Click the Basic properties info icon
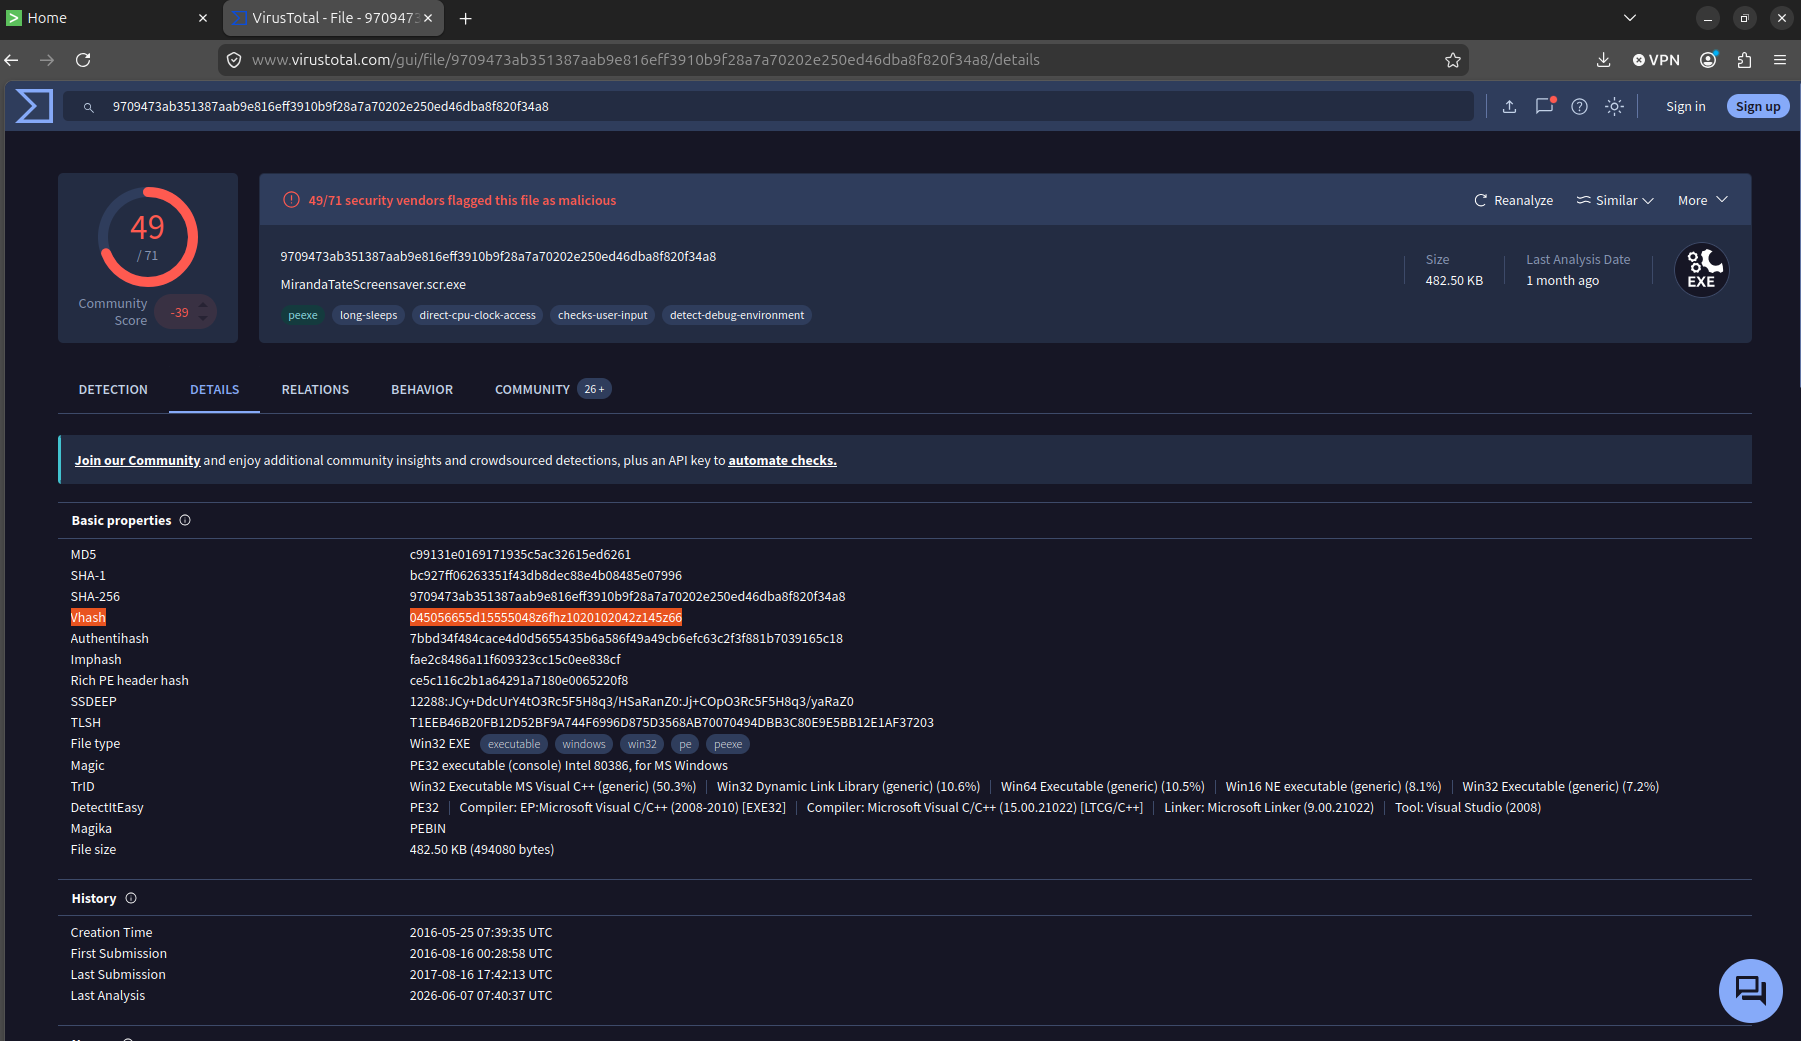 tap(185, 520)
